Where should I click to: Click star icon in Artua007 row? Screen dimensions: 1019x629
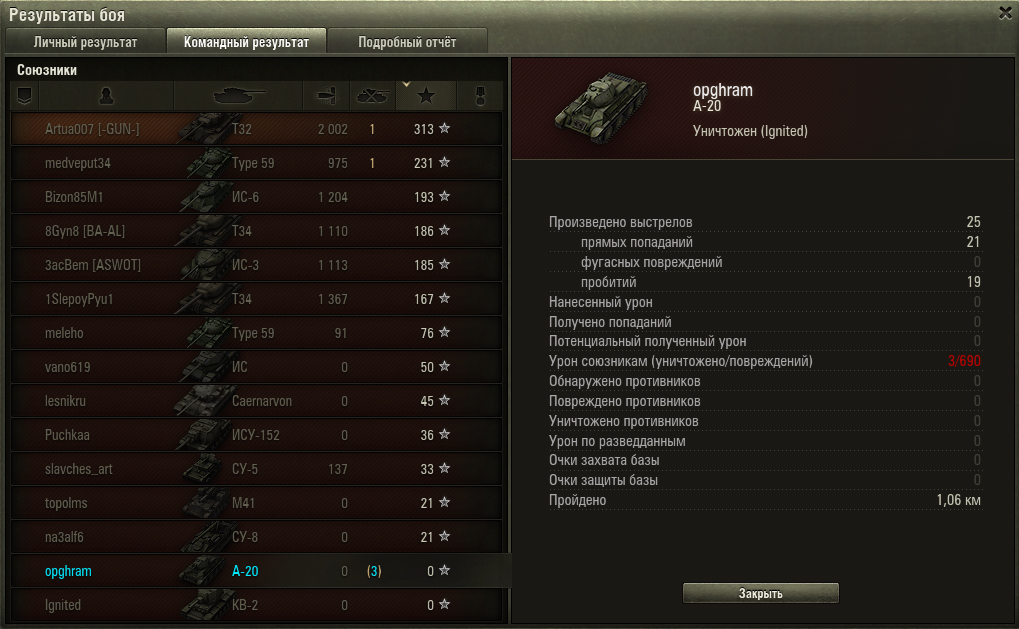(x=445, y=129)
